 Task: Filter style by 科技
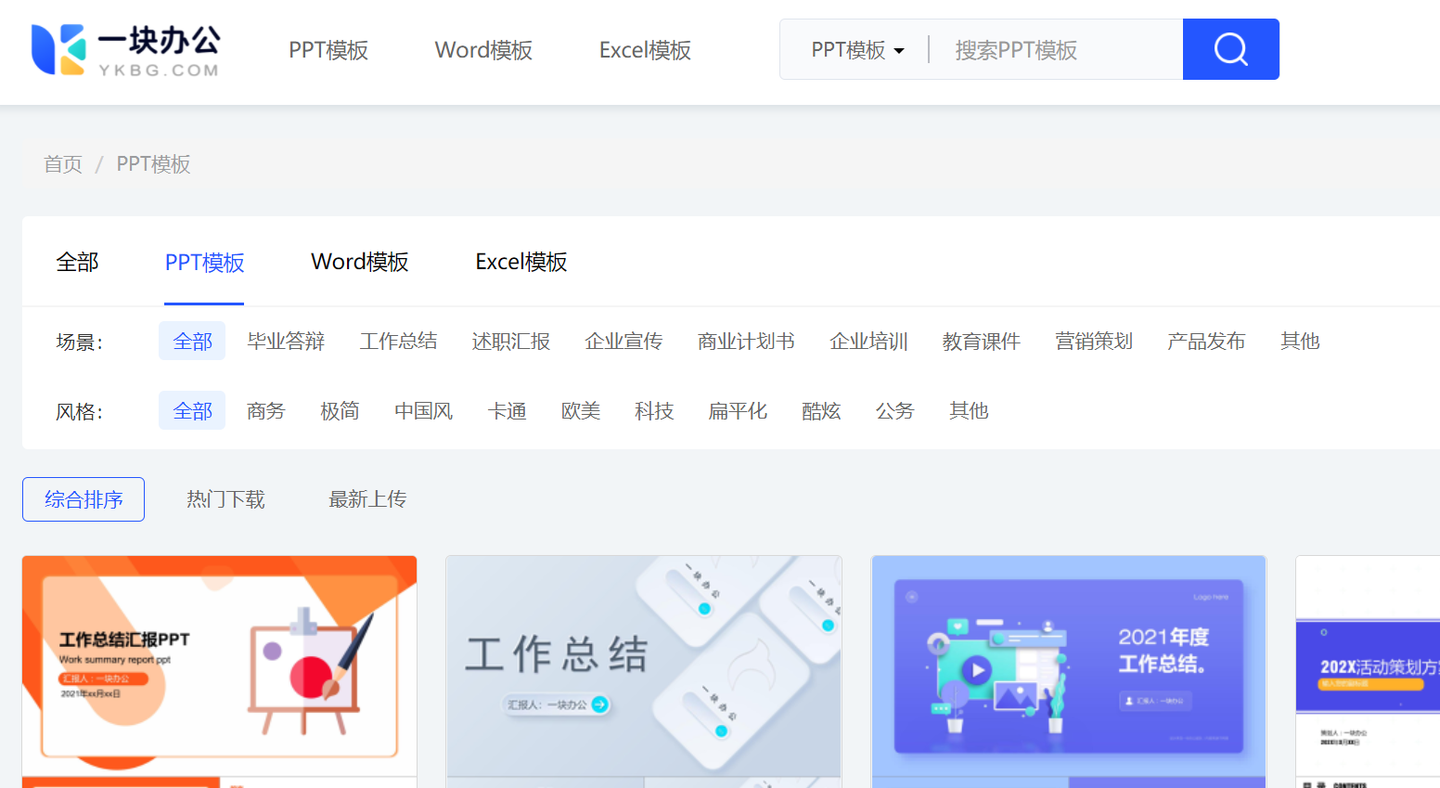point(654,411)
